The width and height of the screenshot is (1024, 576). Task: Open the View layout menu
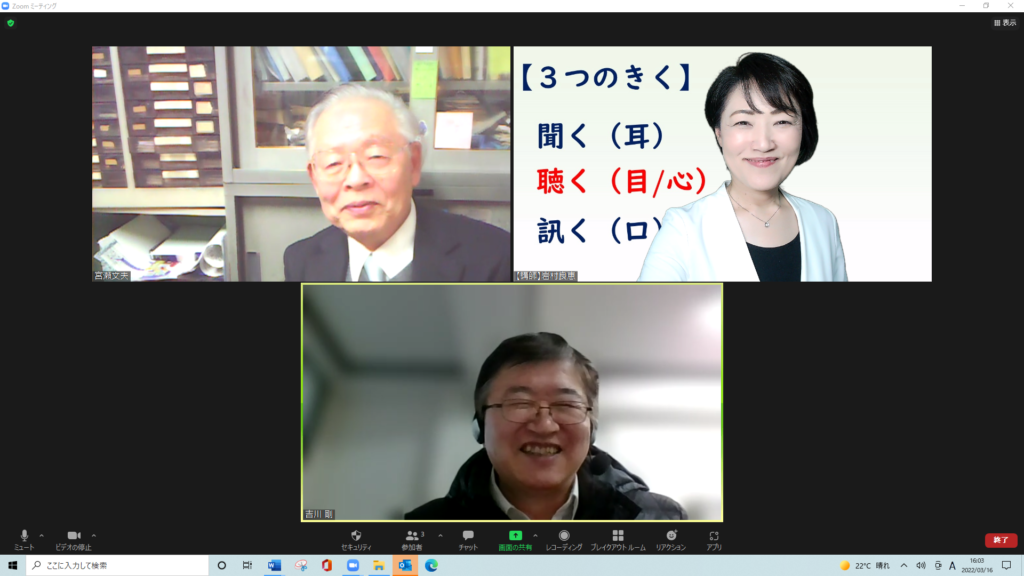coord(1004,22)
